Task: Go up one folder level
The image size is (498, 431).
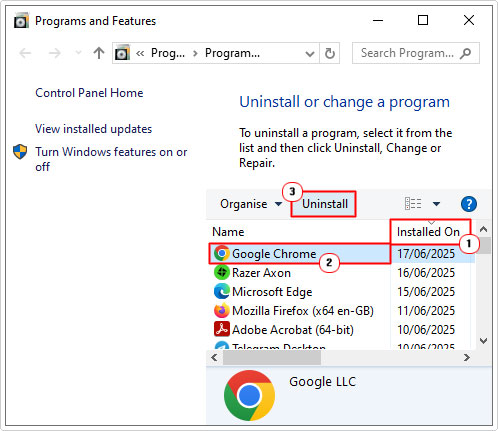Action: point(99,53)
